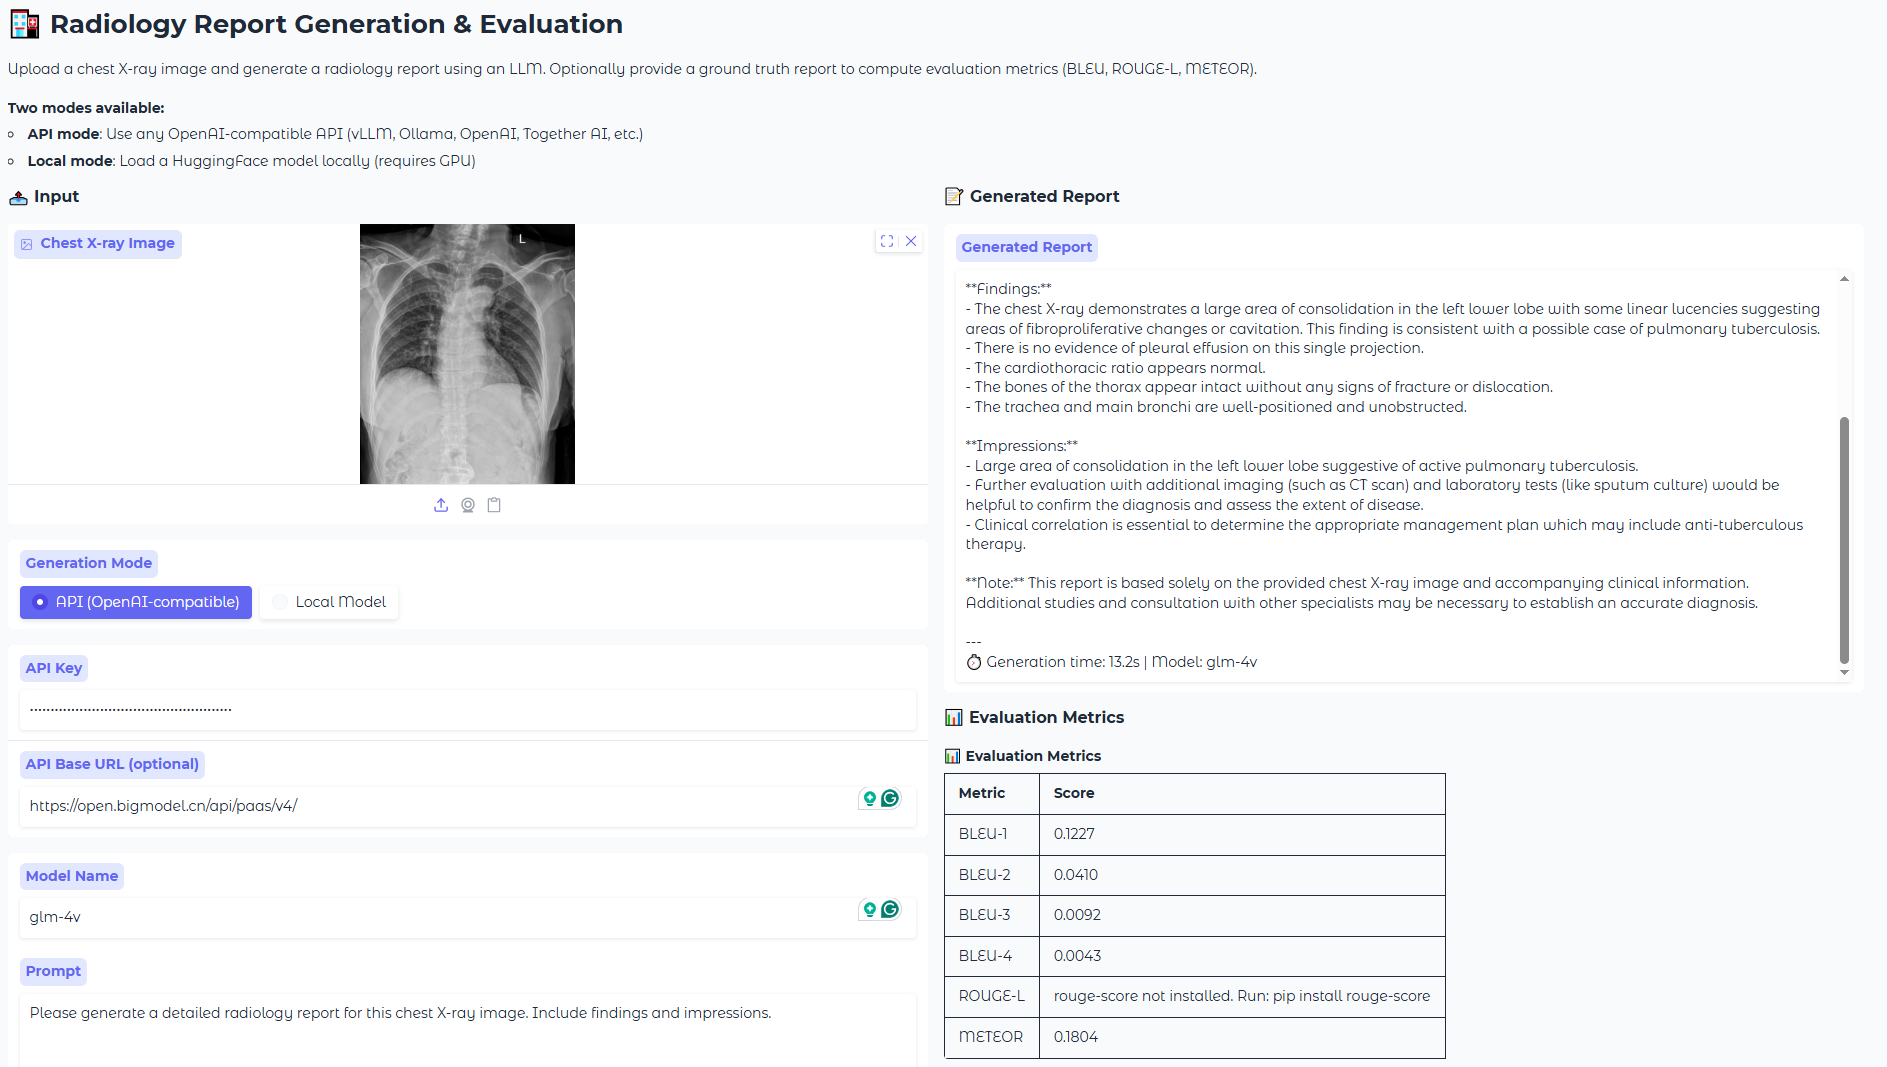Click the webcam capture icon below the image
Screen dimensions: 1887x1067
click(468, 505)
